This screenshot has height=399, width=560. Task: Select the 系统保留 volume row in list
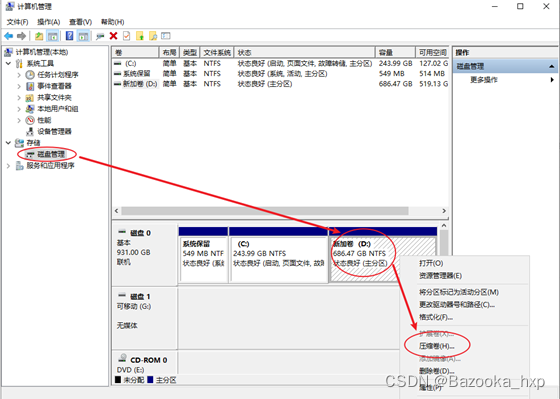tap(280, 74)
